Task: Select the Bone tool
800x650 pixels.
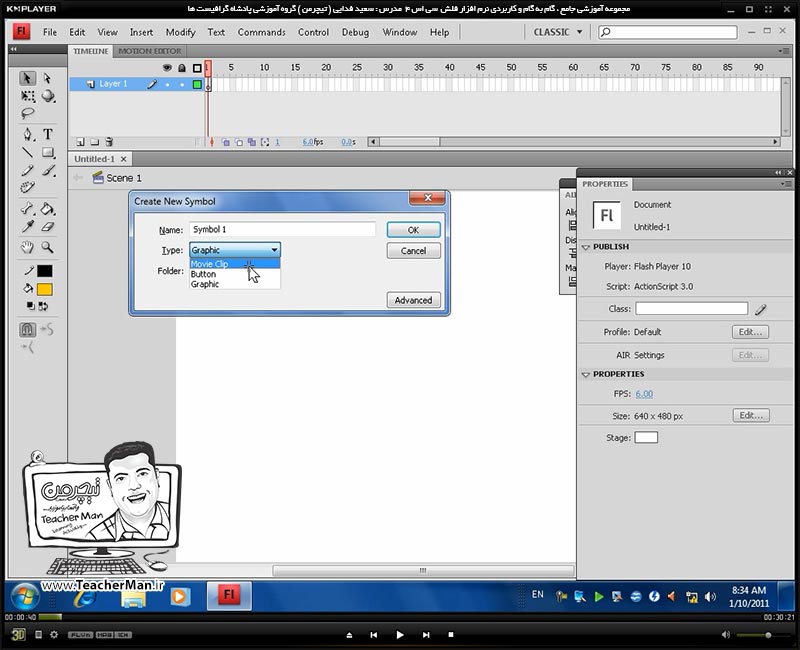Action: click(27, 209)
